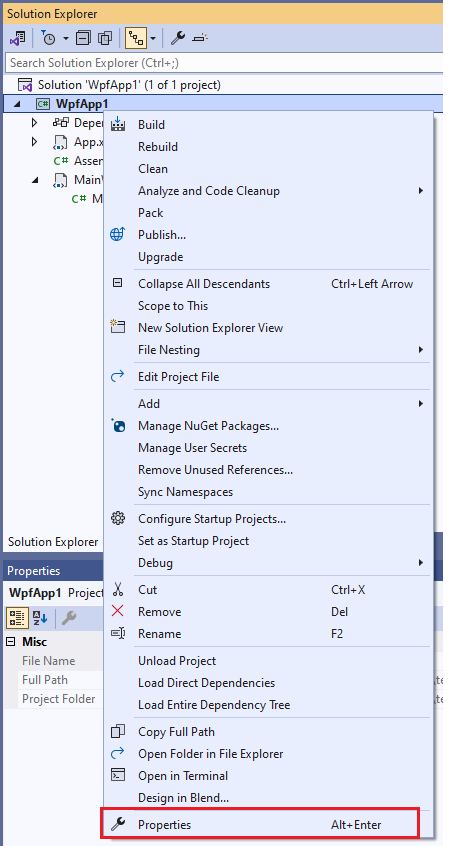Image resolution: width=452 pixels, height=846 pixels.
Task: Expand the Dependencies tree node
Action: point(35,123)
